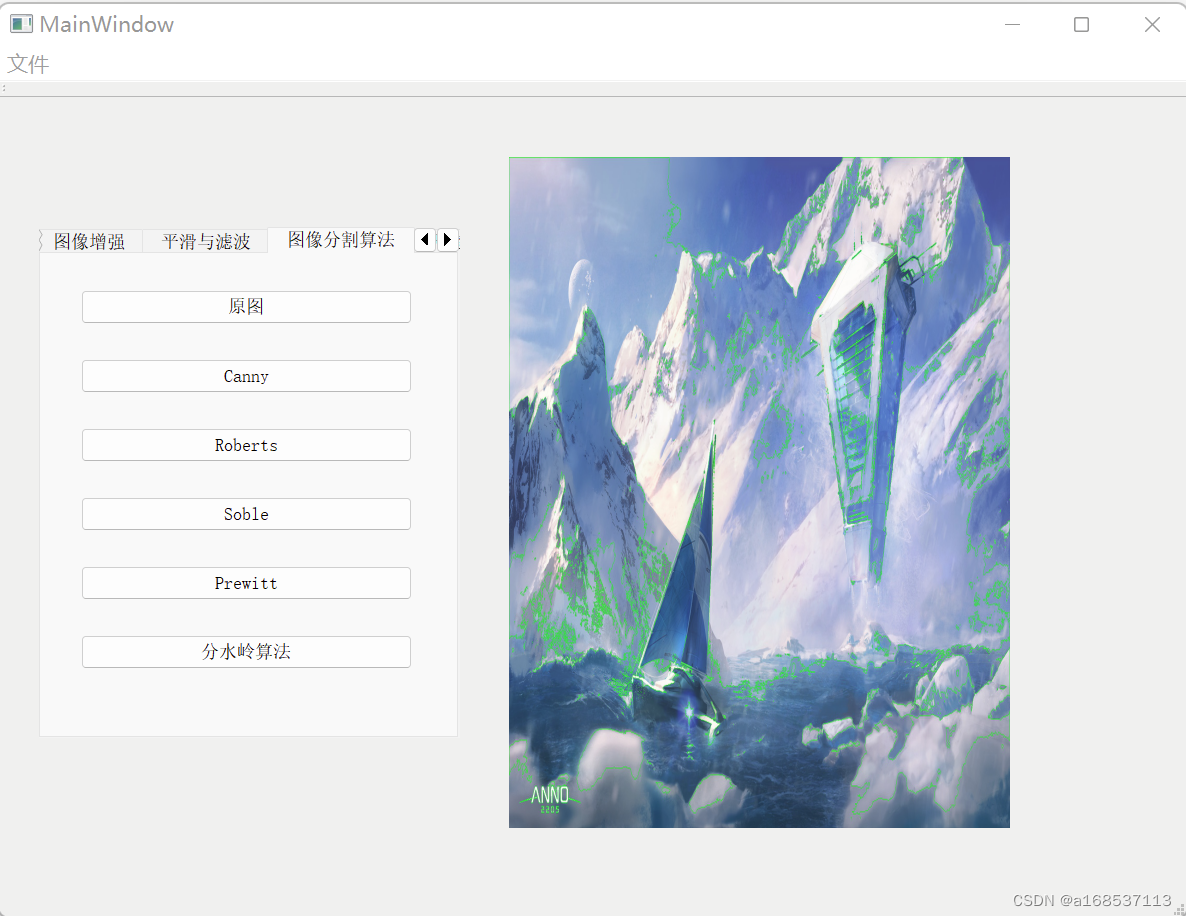Minimize the MainWindow window
The height and width of the screenshot is (916, 1186).
tap(1012, 25)
